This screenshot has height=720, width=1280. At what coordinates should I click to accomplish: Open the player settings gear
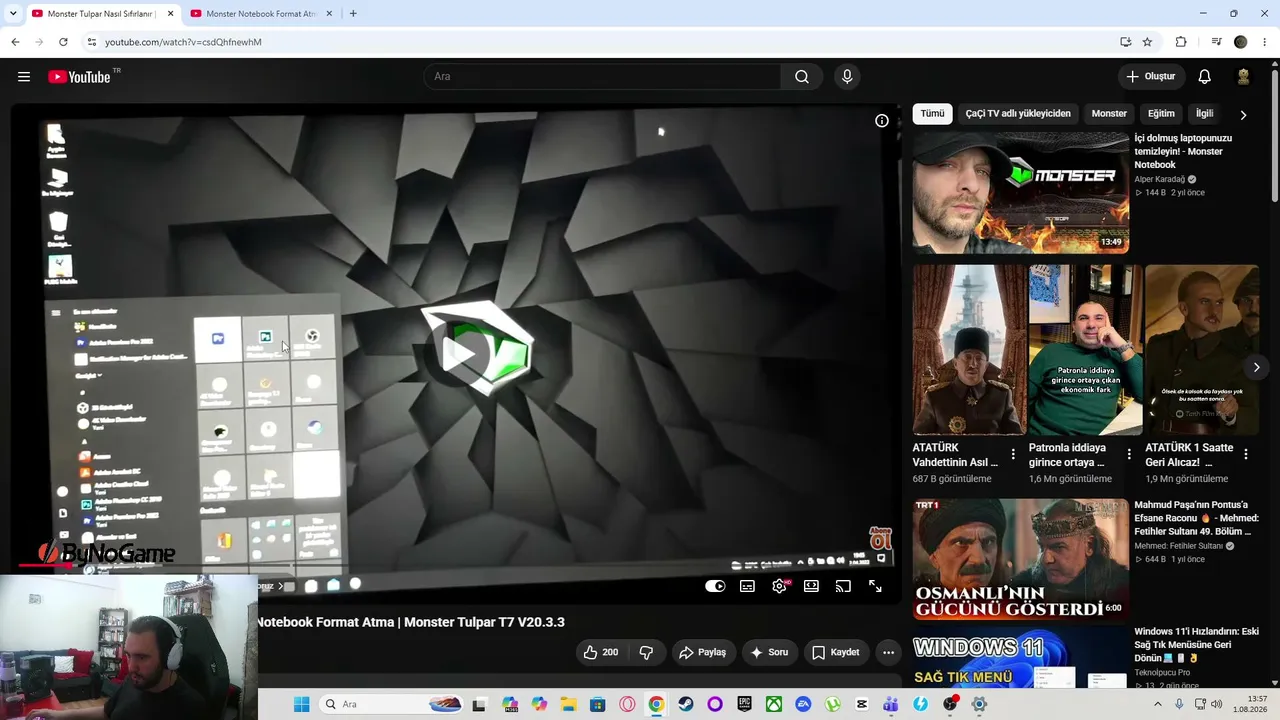pos(779,586)
